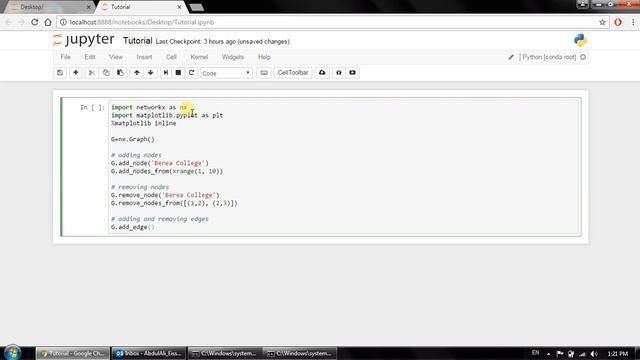The height and width of the screenshot is (360, 640).
Task: Cut the selected cell
Action: pyautogui.click(x=91, y=73)
